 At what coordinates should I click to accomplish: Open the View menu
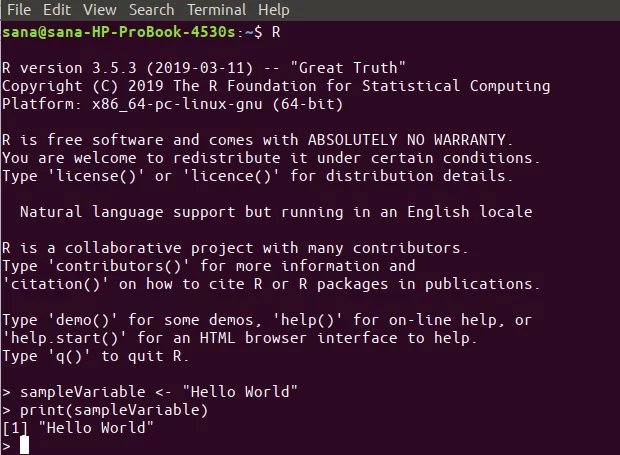100,9
